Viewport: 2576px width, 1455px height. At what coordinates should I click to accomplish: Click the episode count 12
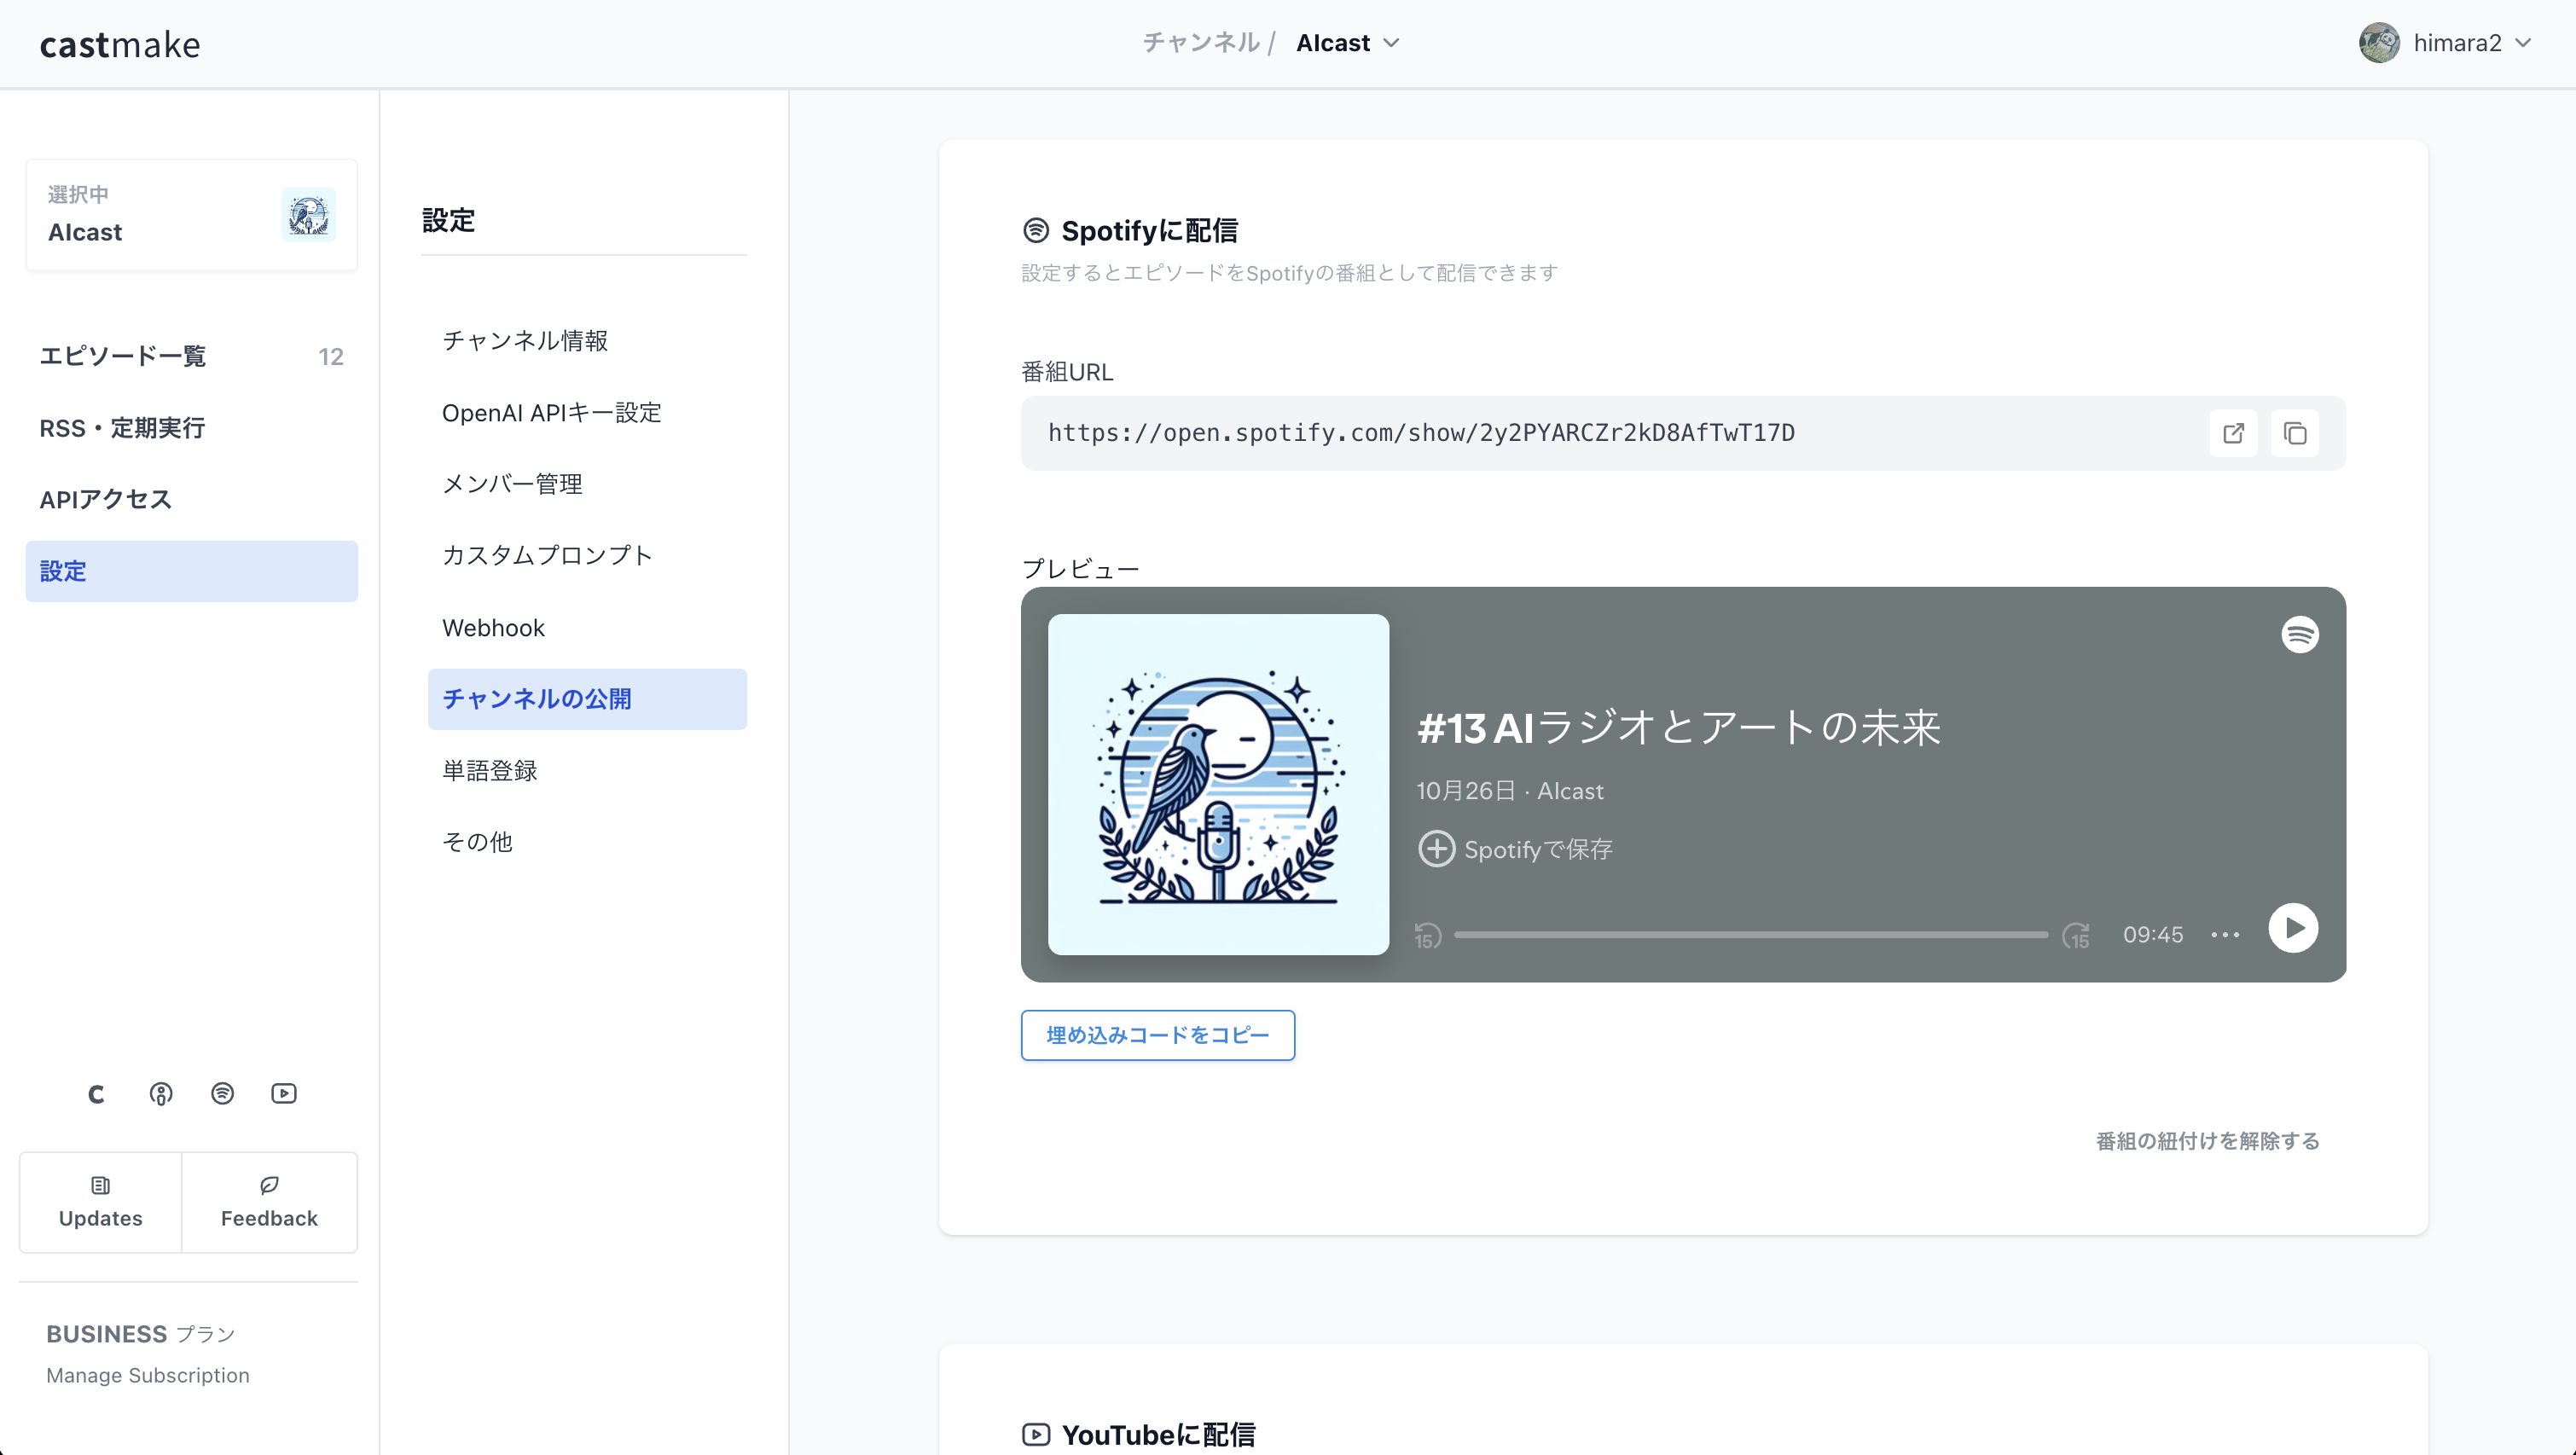coord(331,357)
